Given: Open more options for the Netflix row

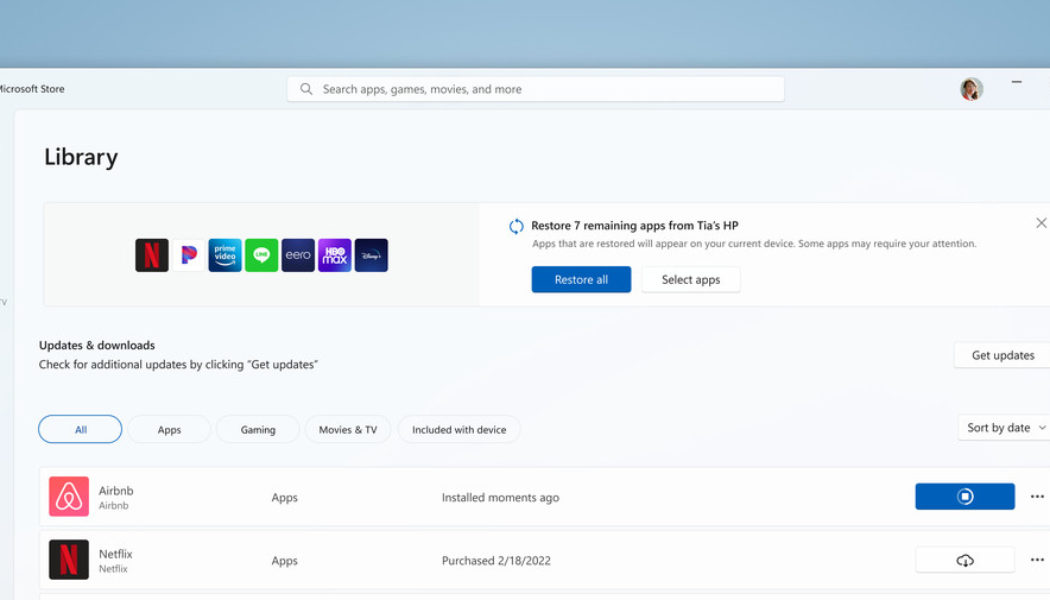Looking at the screenshot, I should click(1037, 559).
